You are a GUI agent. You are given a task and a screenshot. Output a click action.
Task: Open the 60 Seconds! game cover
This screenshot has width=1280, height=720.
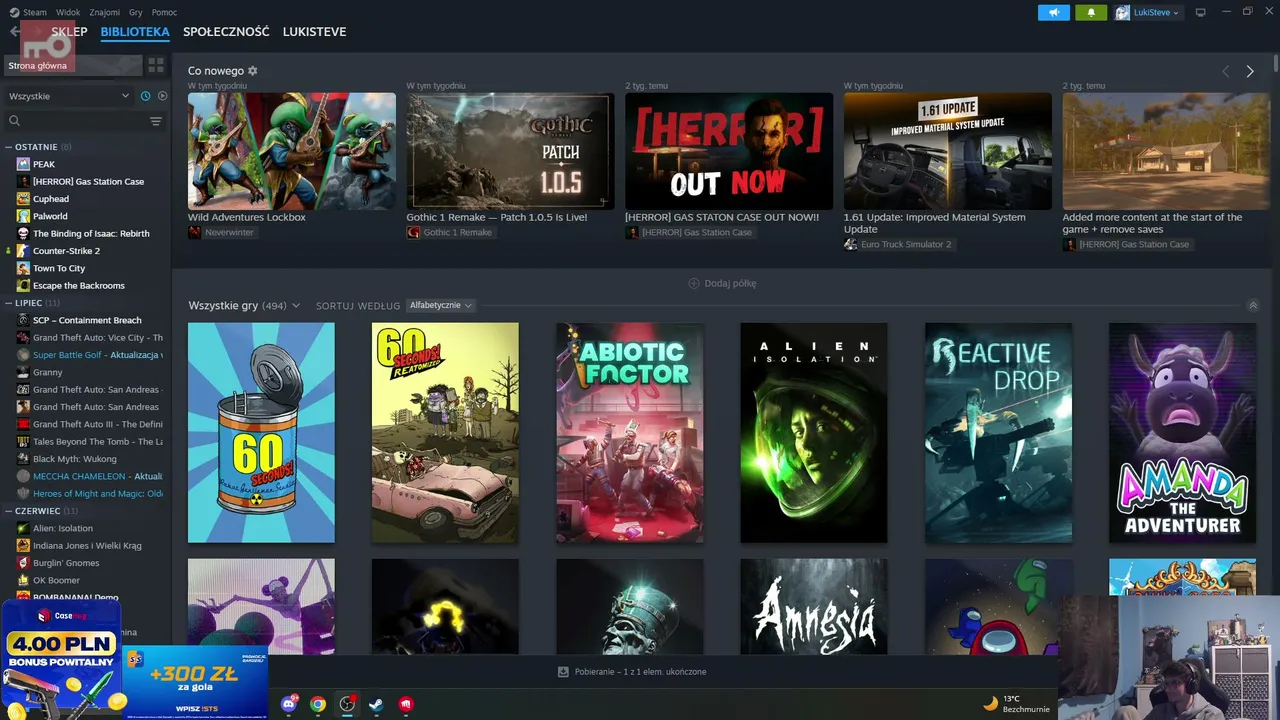pyautogui.click(x=261, y=433)
